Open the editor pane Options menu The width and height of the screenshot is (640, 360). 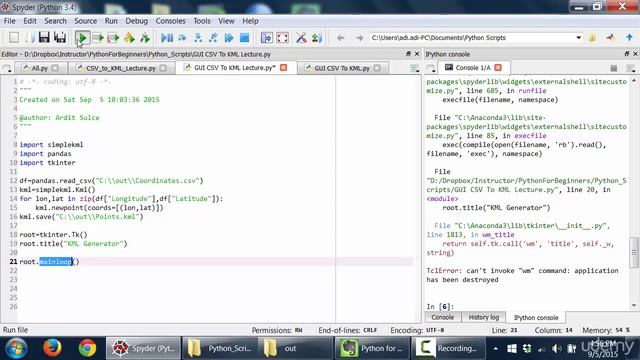point(415,68)
